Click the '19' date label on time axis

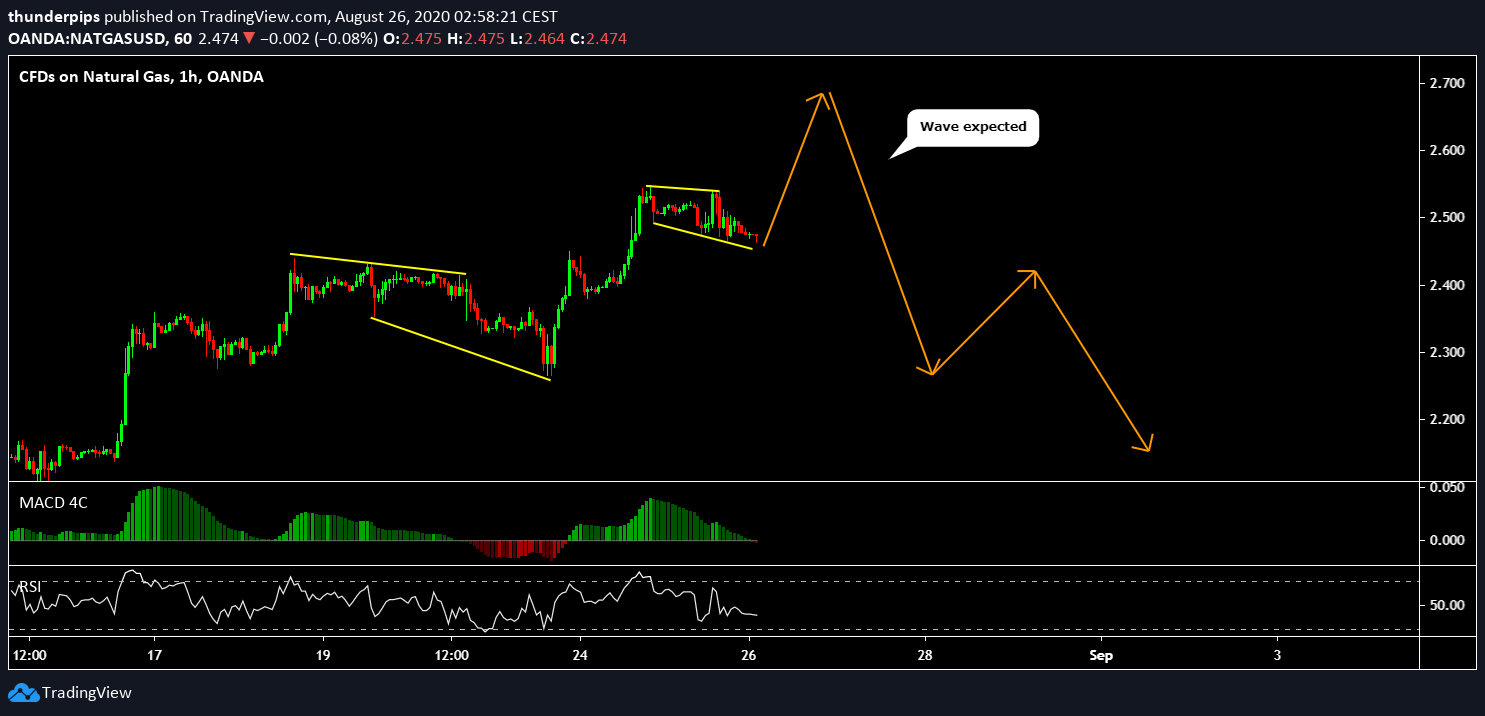click(324, 656)
